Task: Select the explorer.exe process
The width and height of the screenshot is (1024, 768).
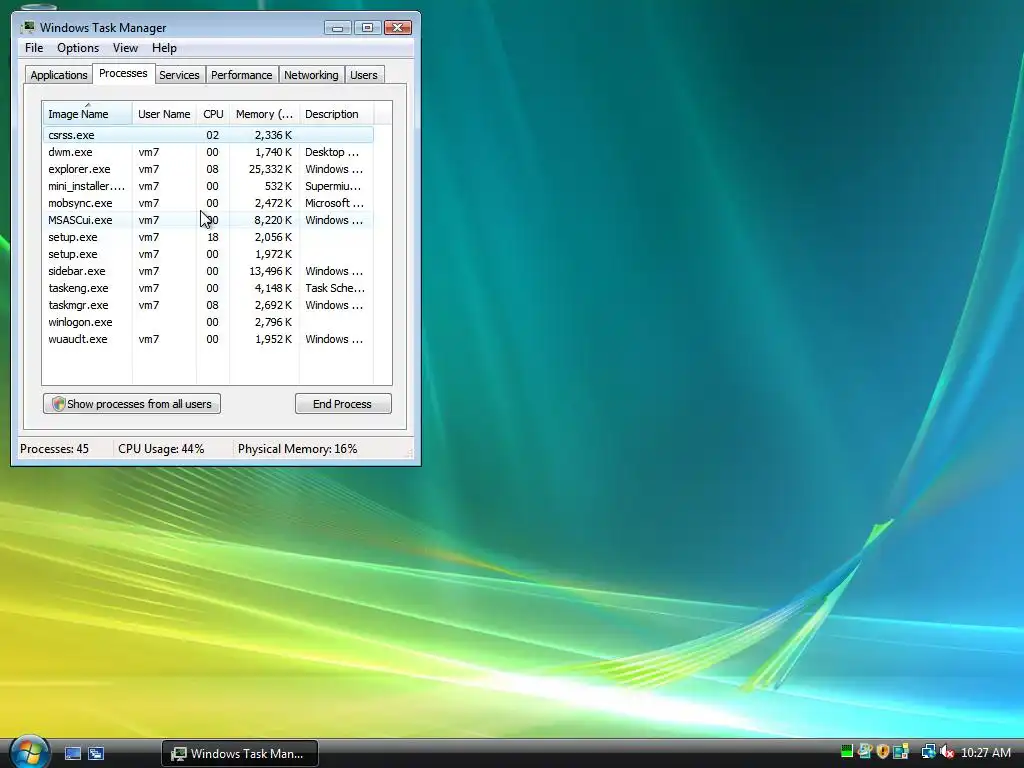Action: click(x=208, y=169)
